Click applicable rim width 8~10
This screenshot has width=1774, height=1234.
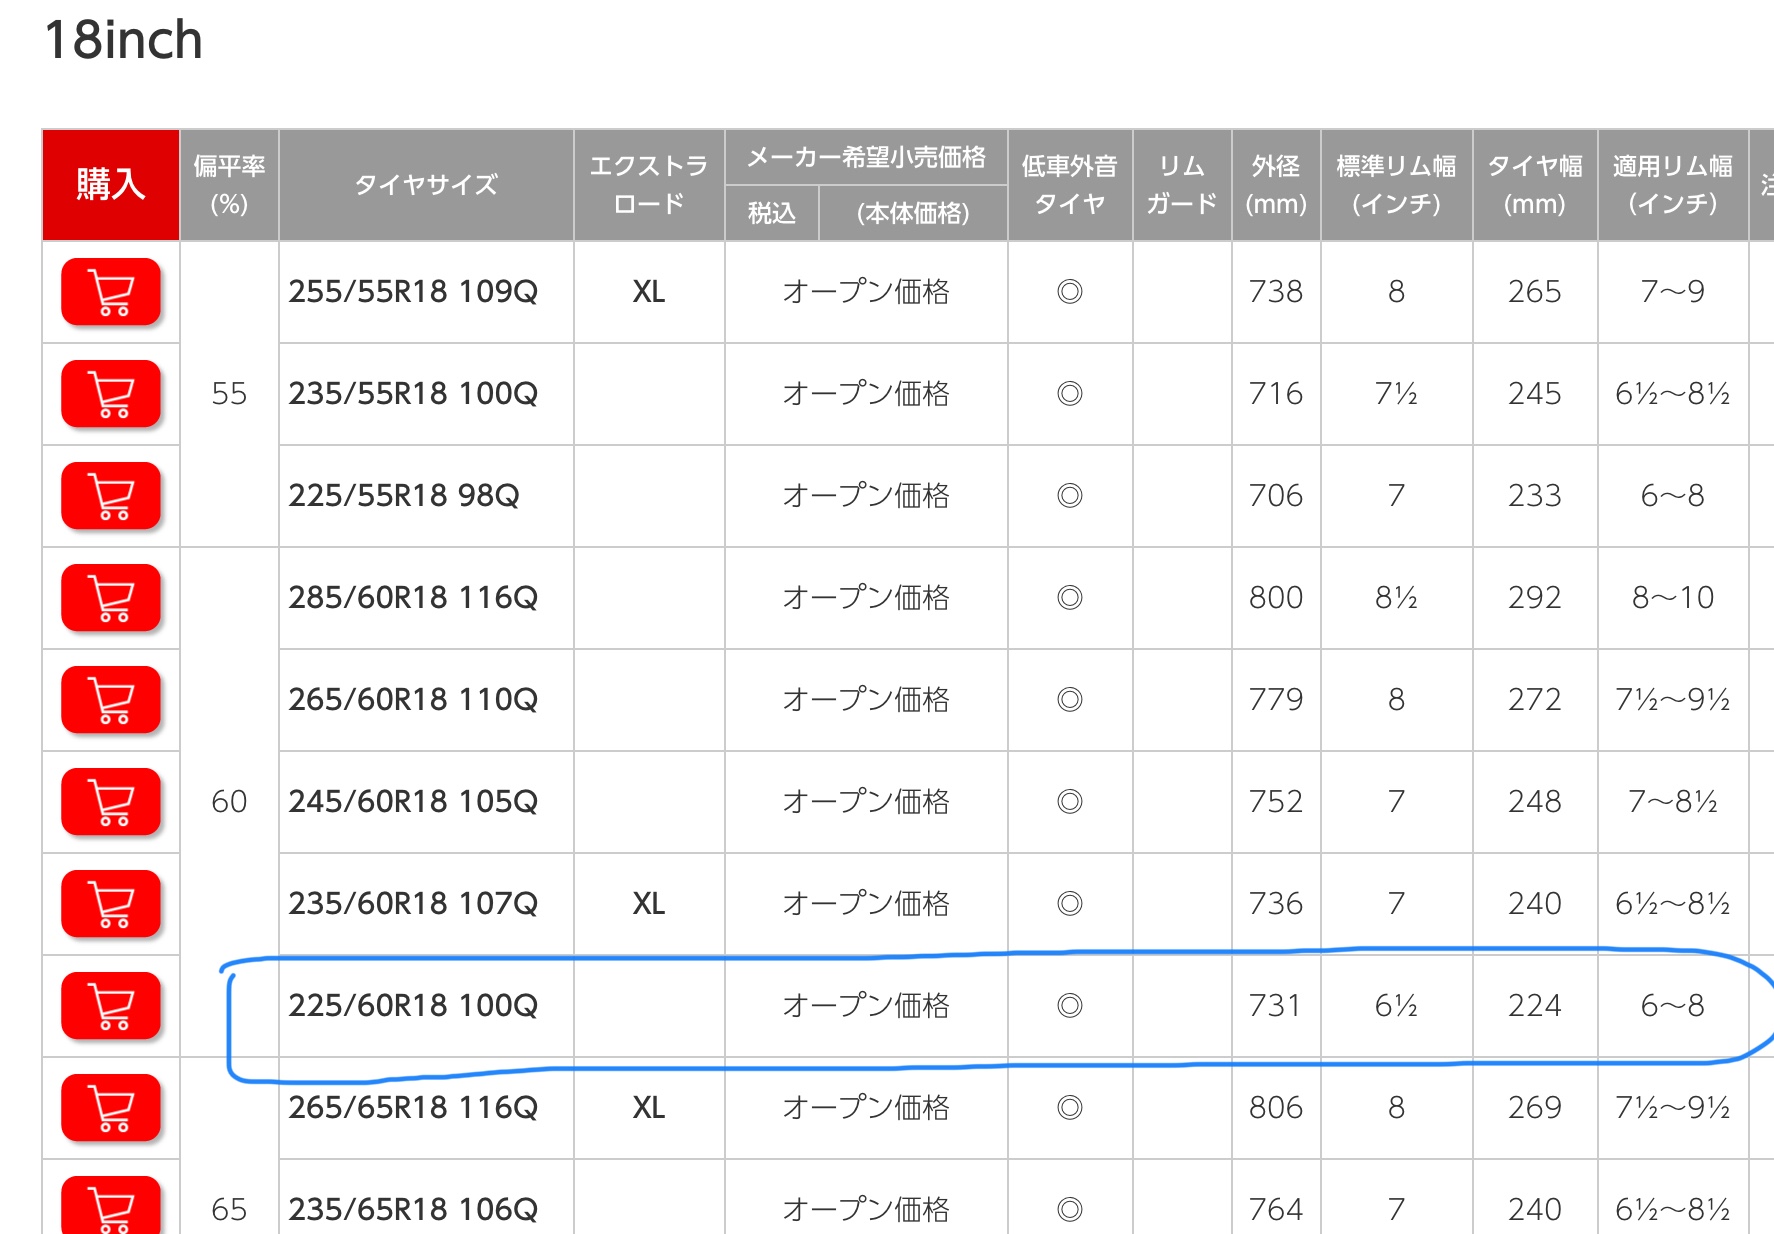1673,598
